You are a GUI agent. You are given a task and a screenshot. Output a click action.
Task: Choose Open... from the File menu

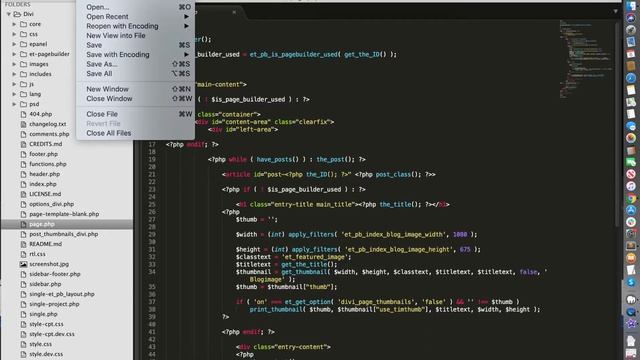pyautogui.click(x=135, y=7)
